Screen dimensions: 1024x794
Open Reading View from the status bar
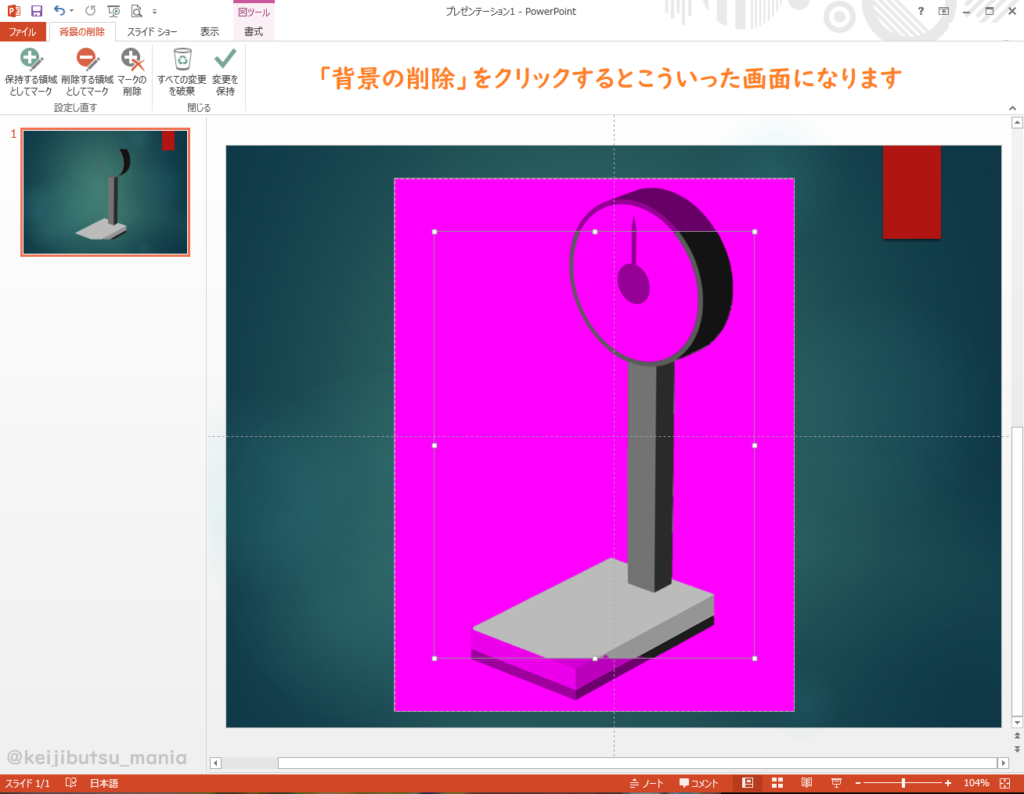[806, 782]
